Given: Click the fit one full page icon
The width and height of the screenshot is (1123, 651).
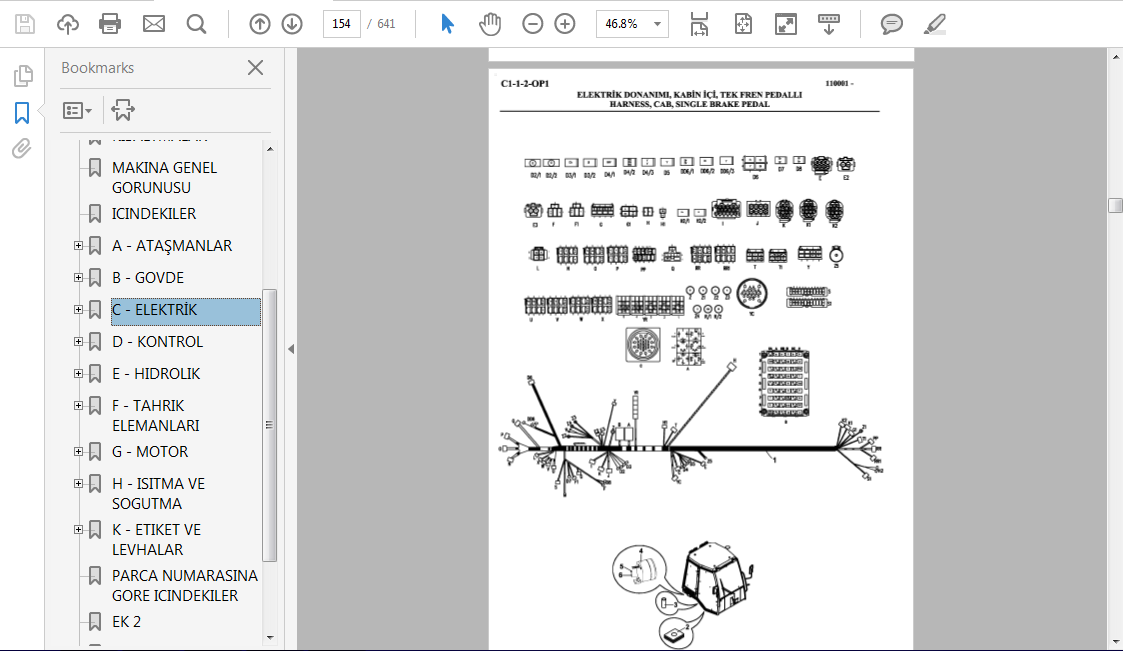Looking at the screenshot, I should pos(743,24).
